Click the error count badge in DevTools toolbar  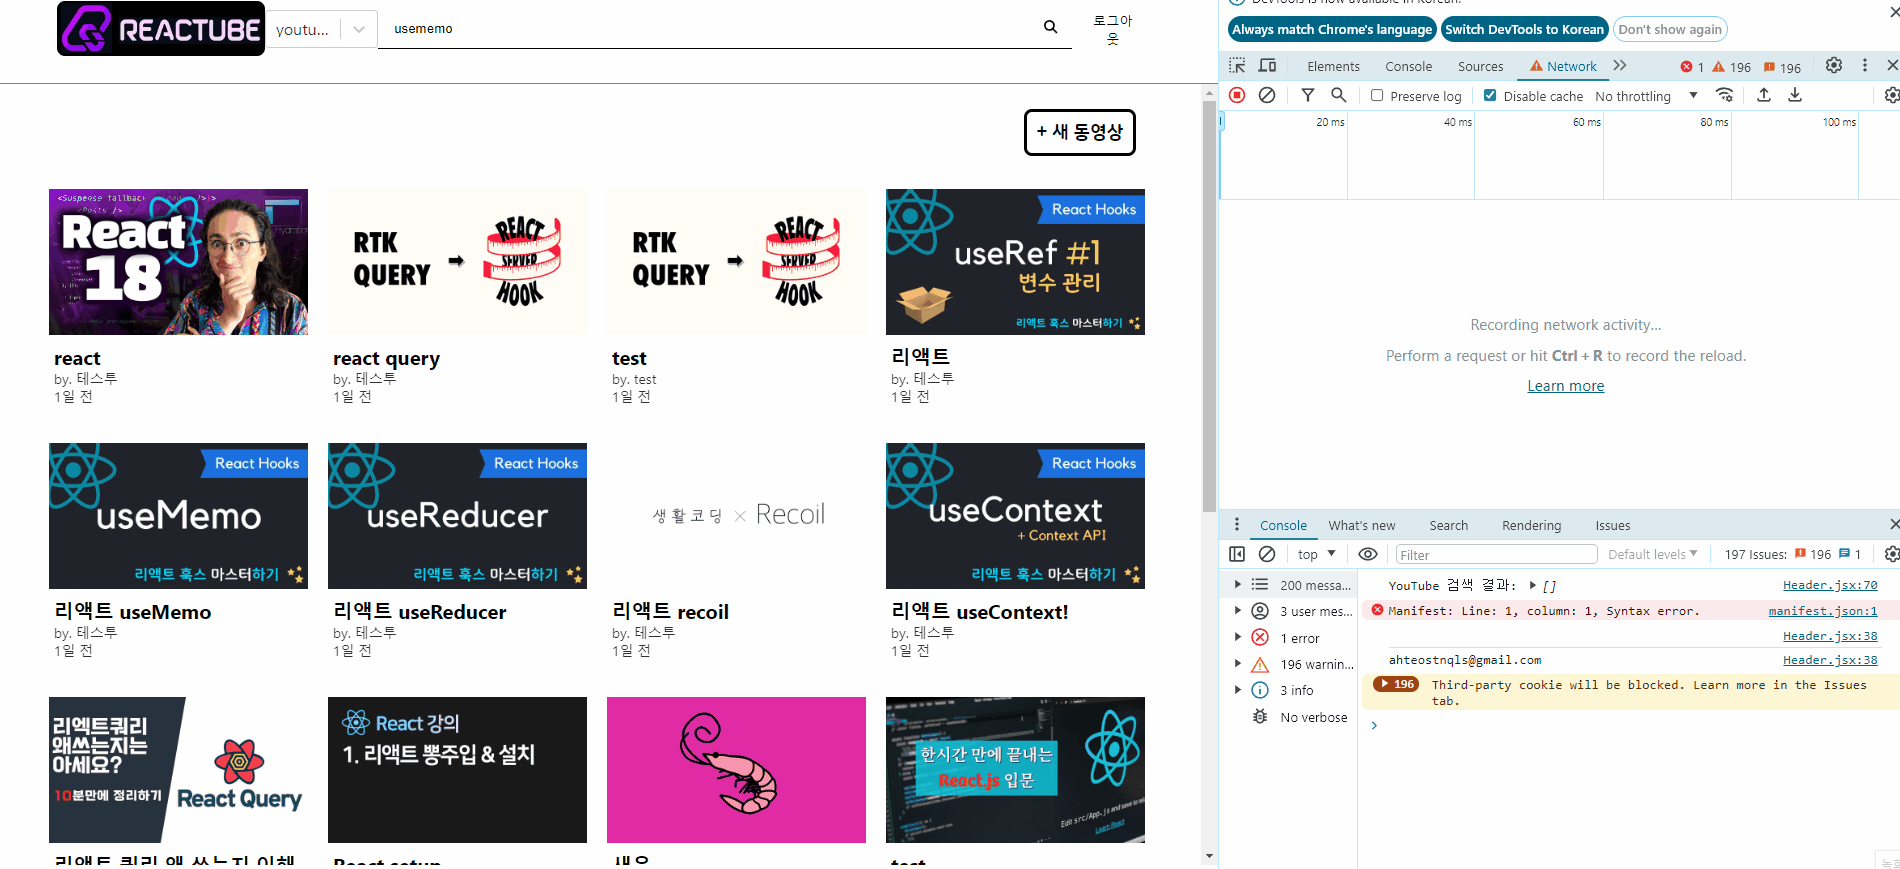1692,67
